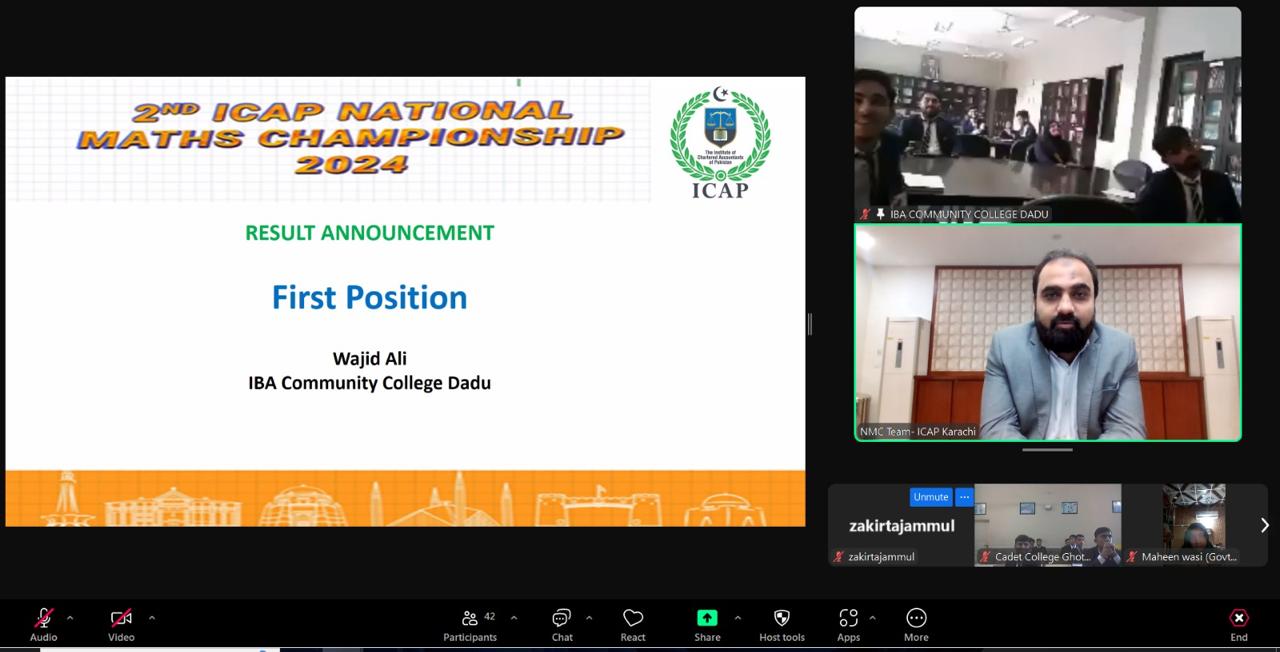Click the green Share screen icon
This screenshot has height=652, width=1280.
click(x=707, y=618)
